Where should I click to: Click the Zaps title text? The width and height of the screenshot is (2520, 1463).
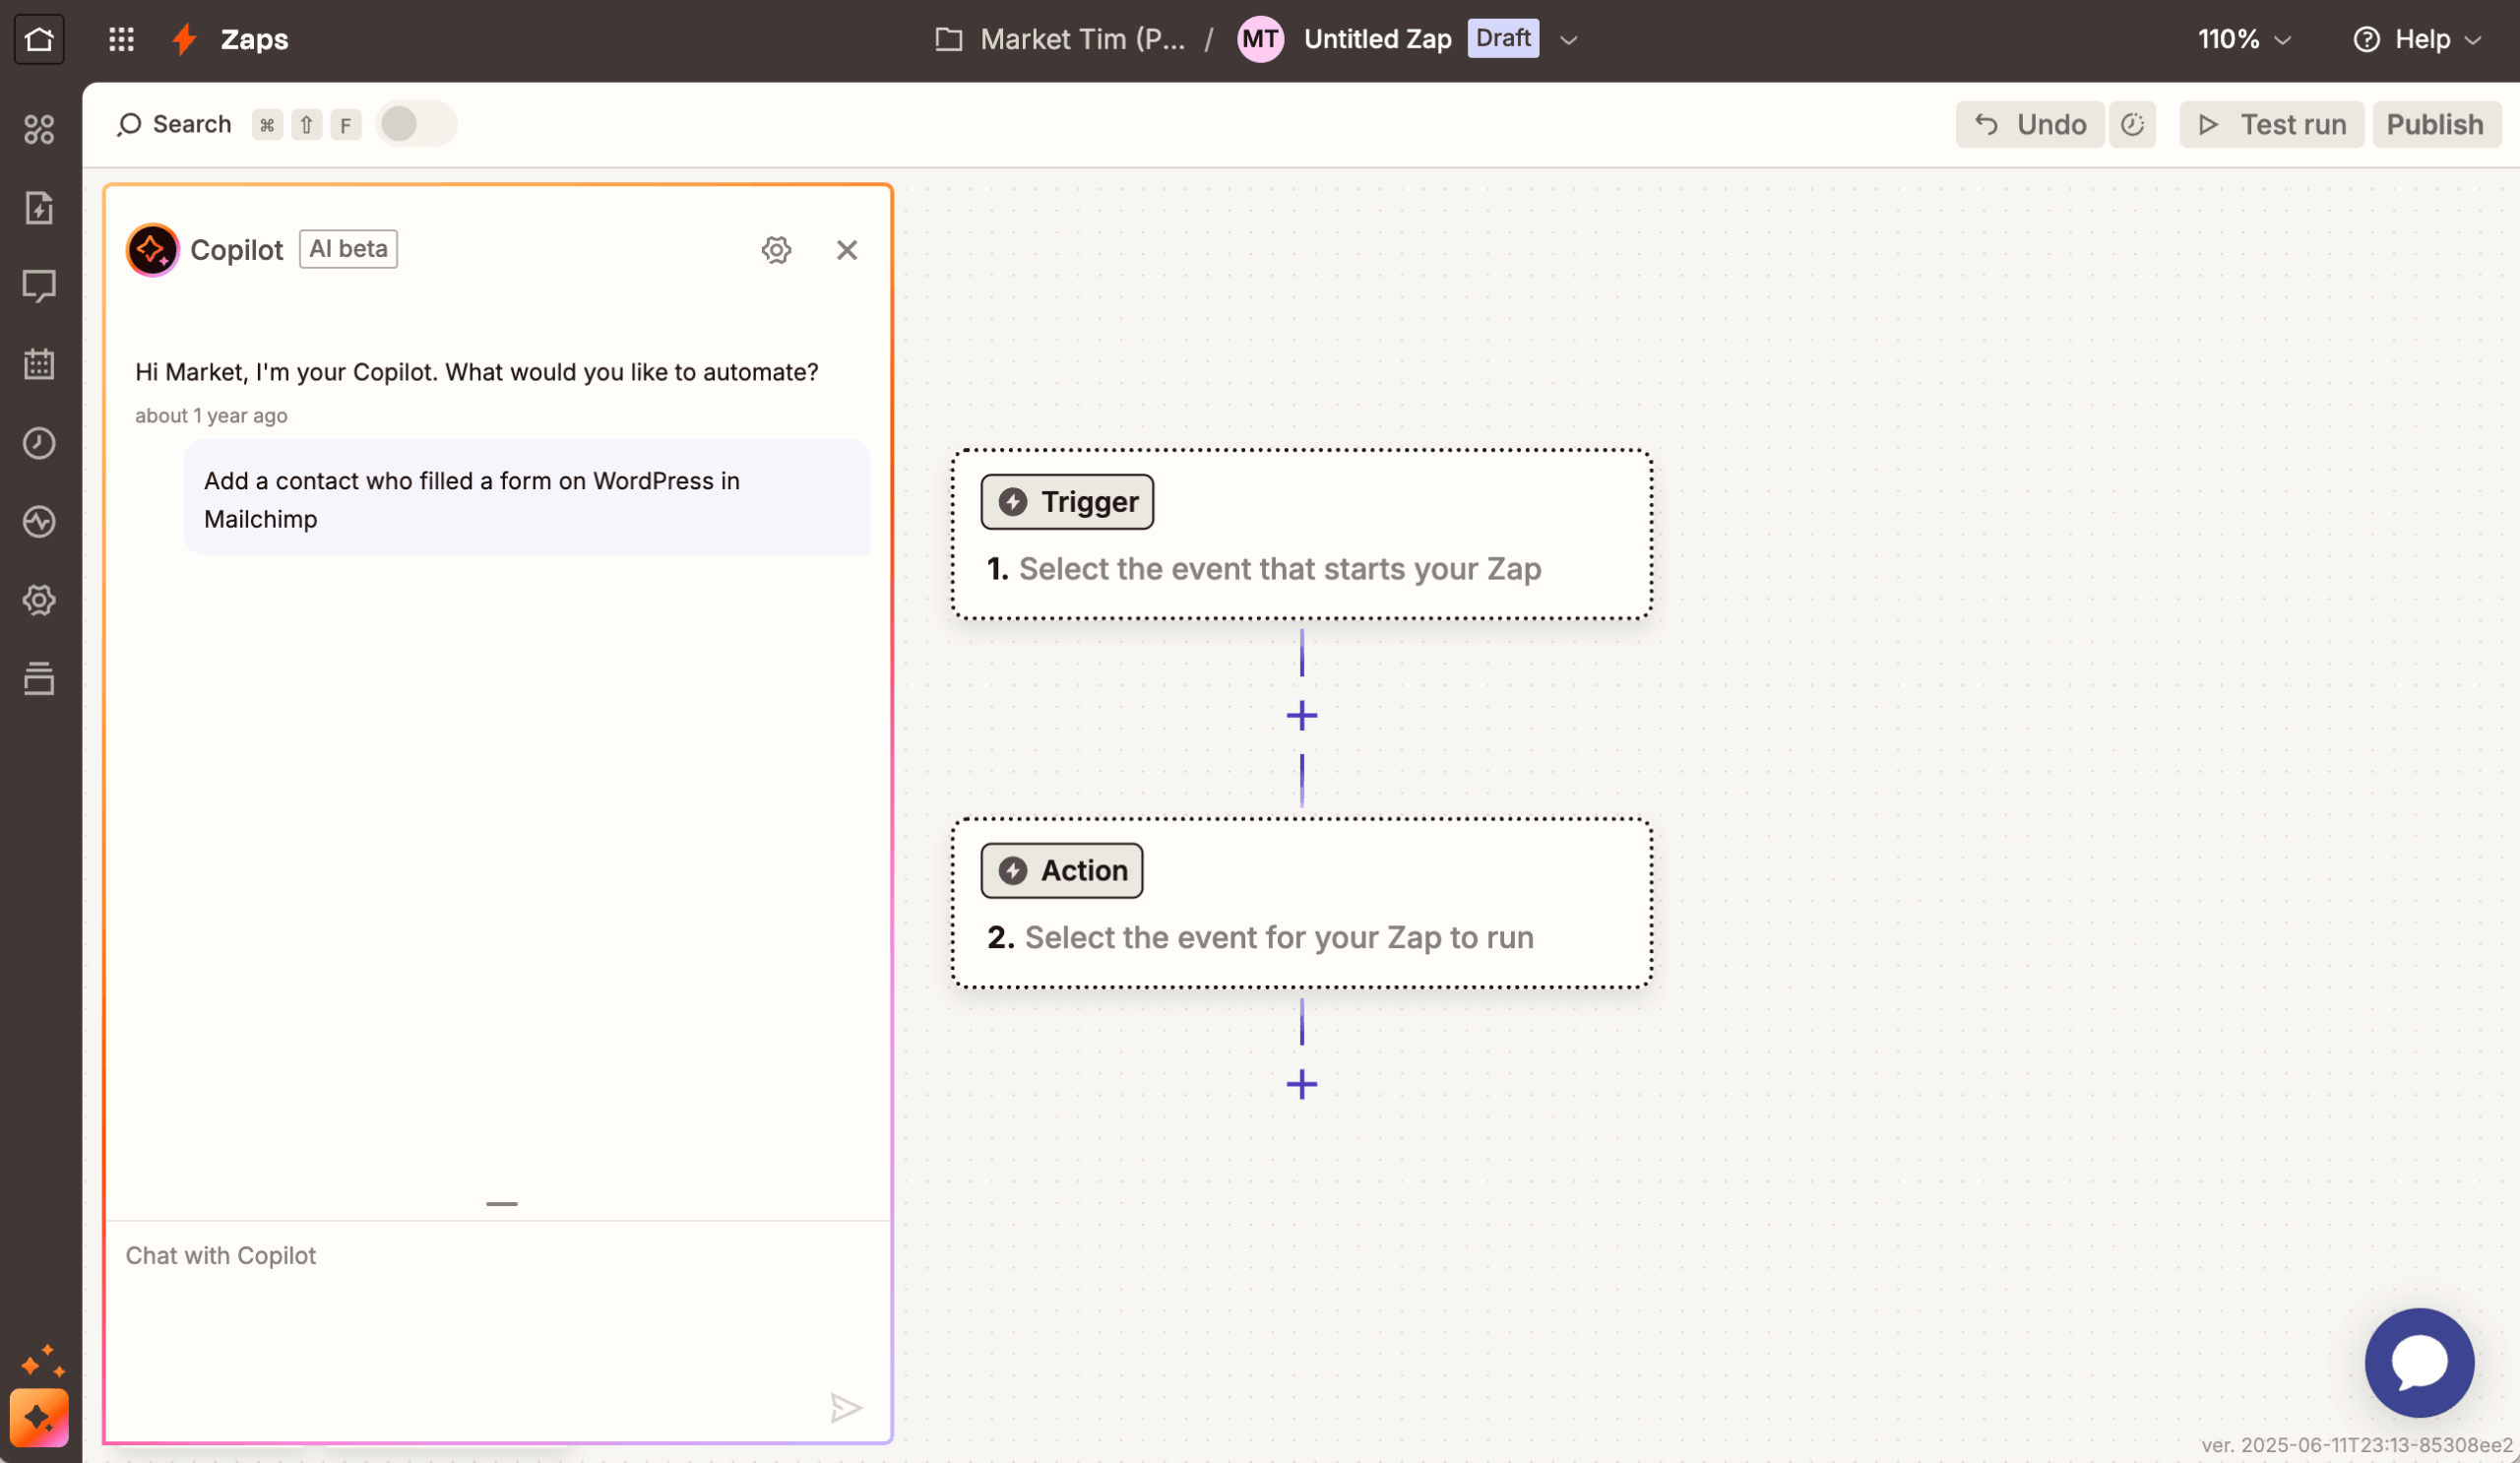254,39
